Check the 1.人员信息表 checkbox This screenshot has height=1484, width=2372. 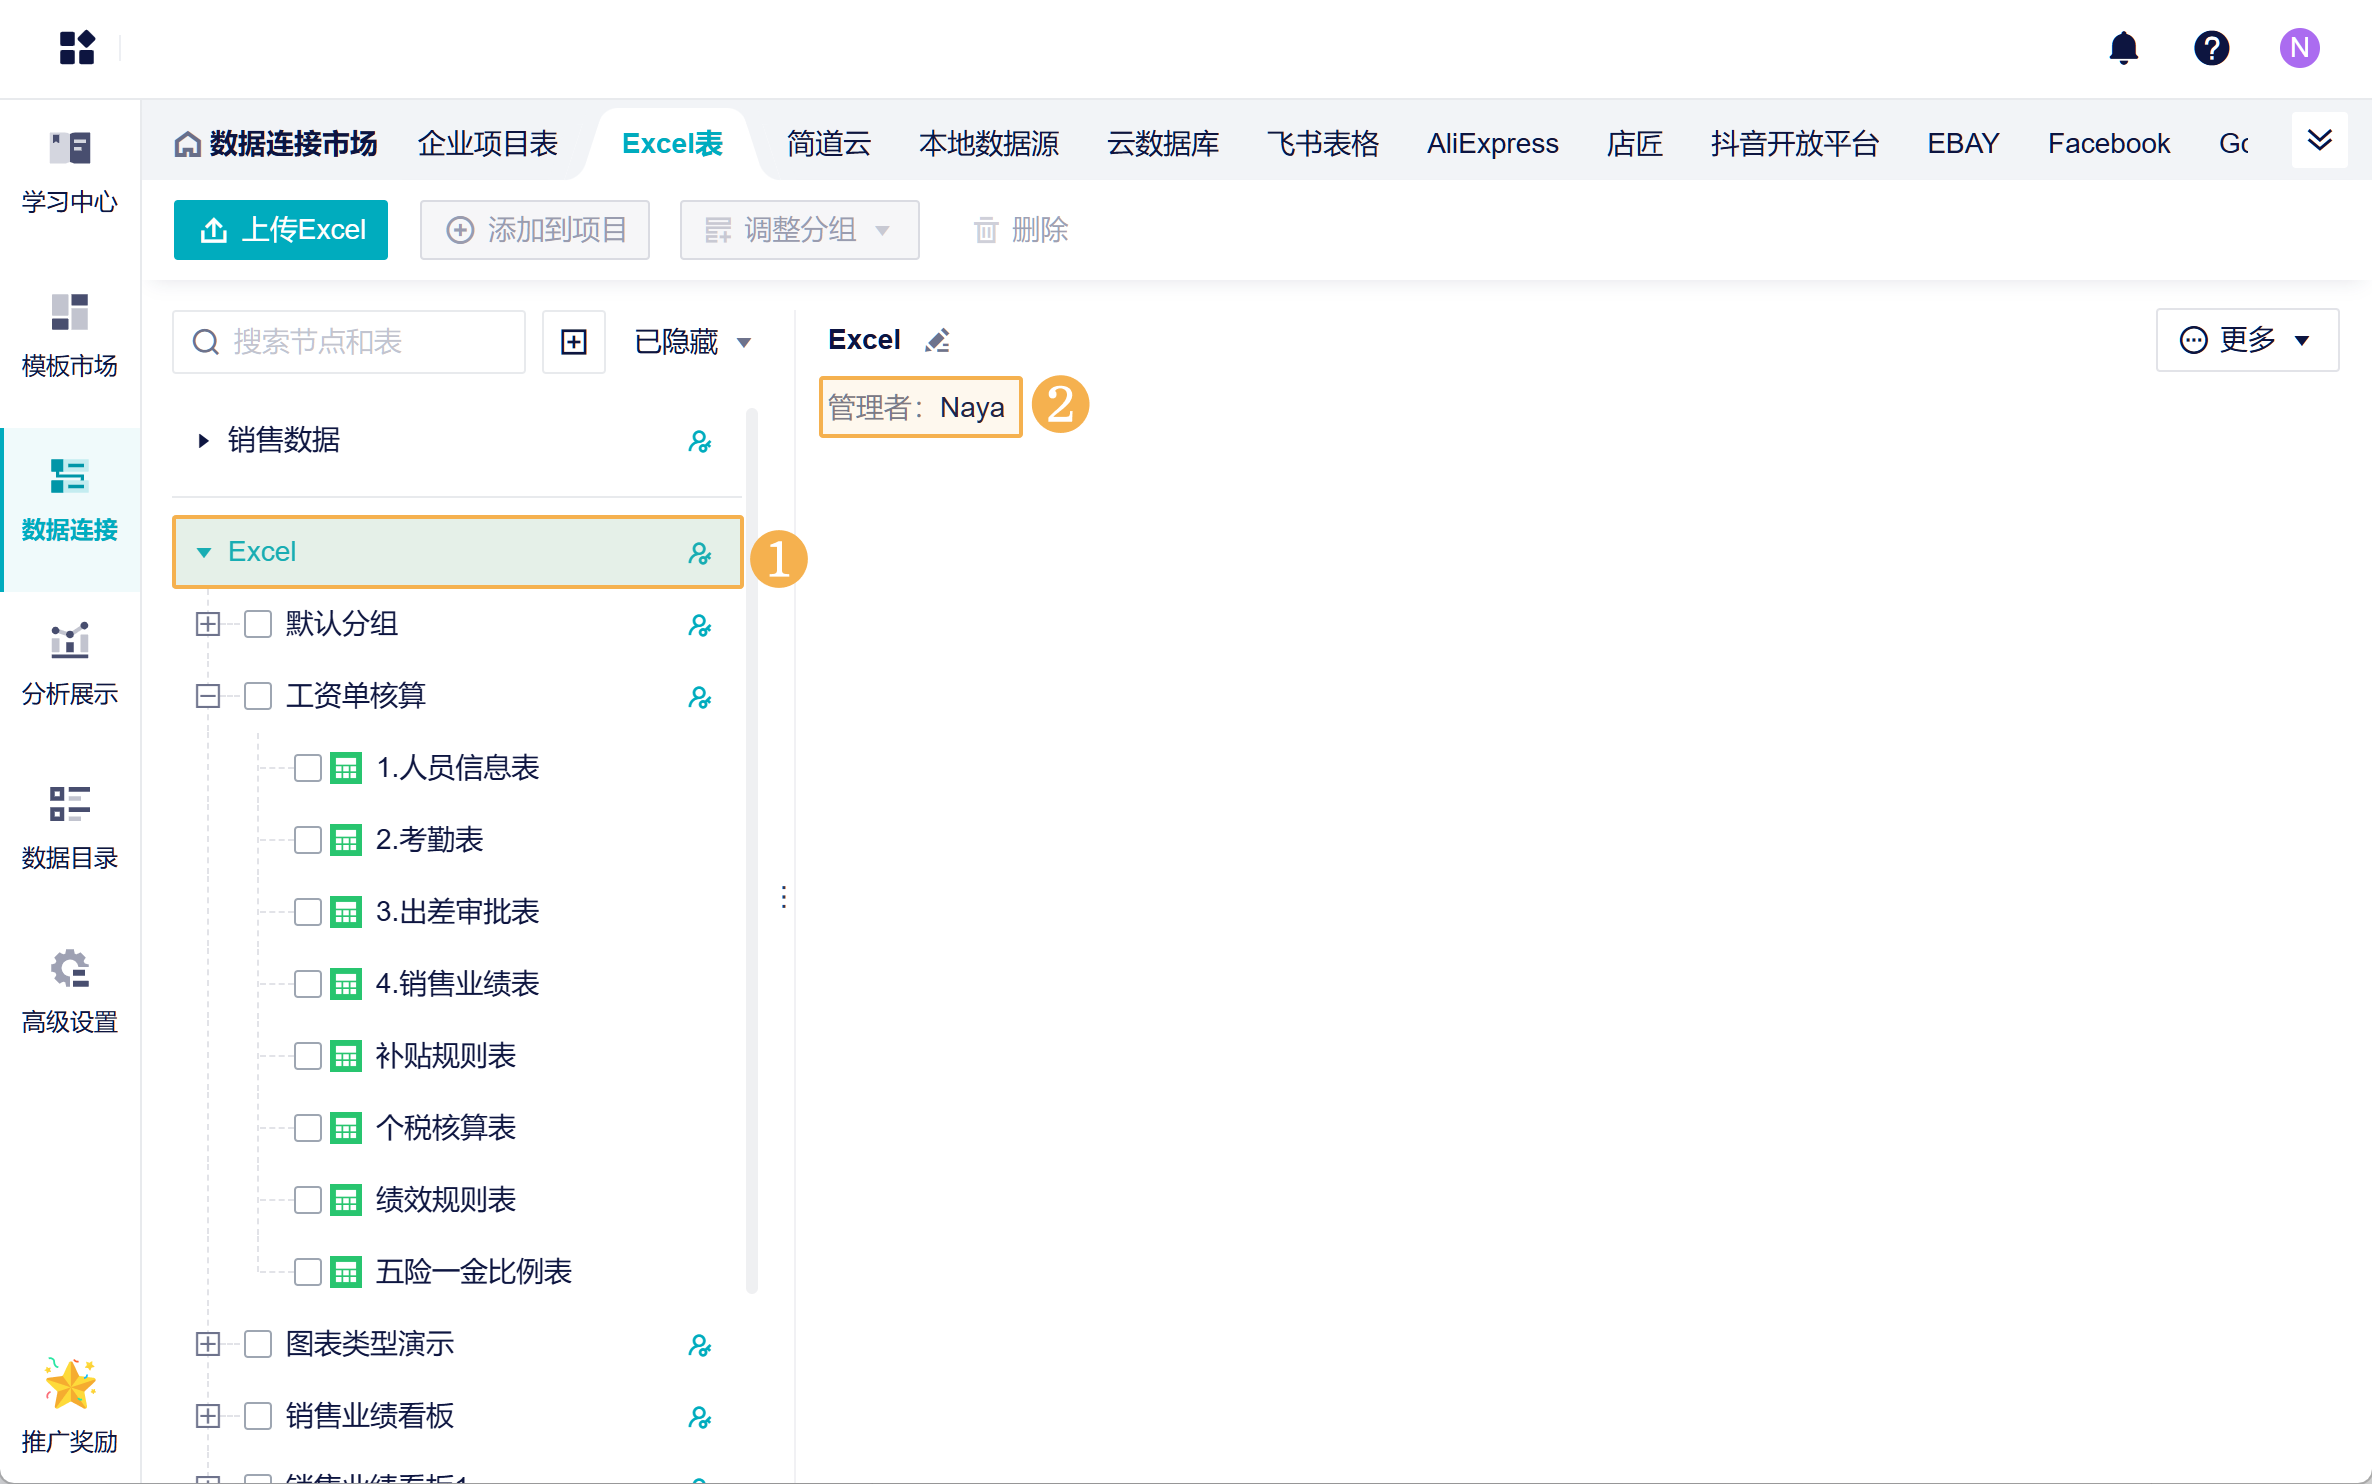point(308,768)
